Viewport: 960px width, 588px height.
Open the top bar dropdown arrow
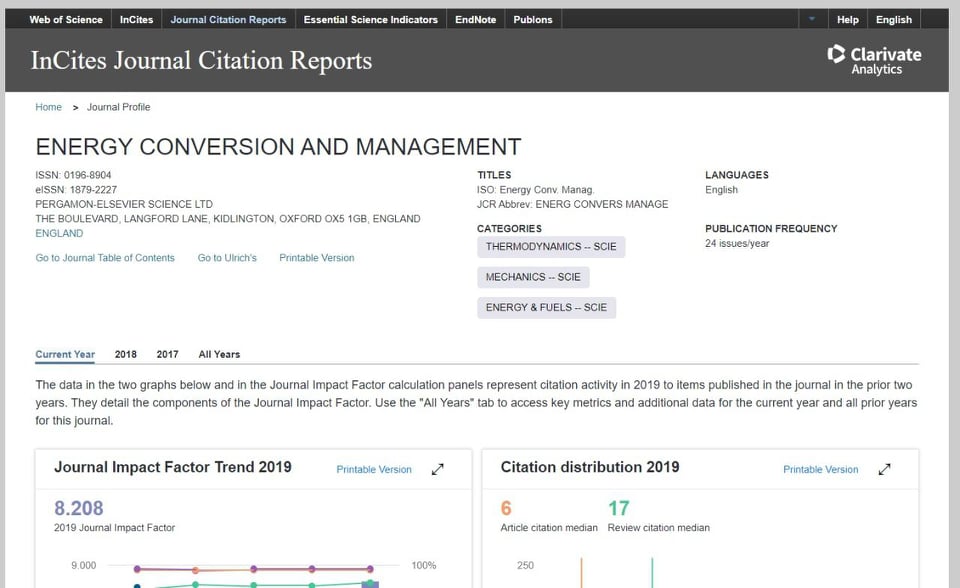click(812, 19)
